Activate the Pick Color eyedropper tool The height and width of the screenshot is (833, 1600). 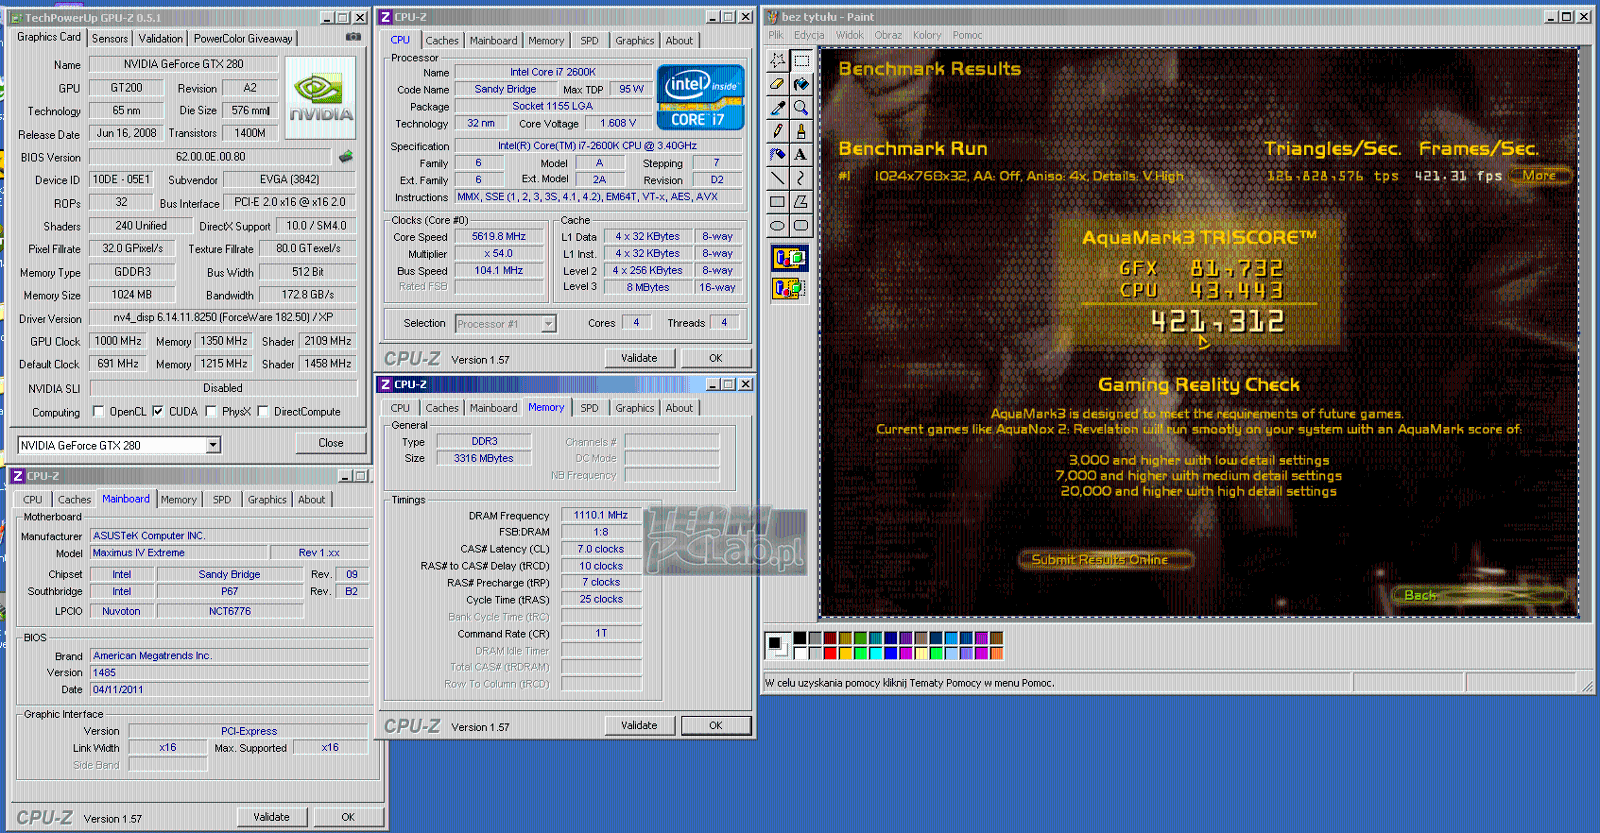point(777,107)
